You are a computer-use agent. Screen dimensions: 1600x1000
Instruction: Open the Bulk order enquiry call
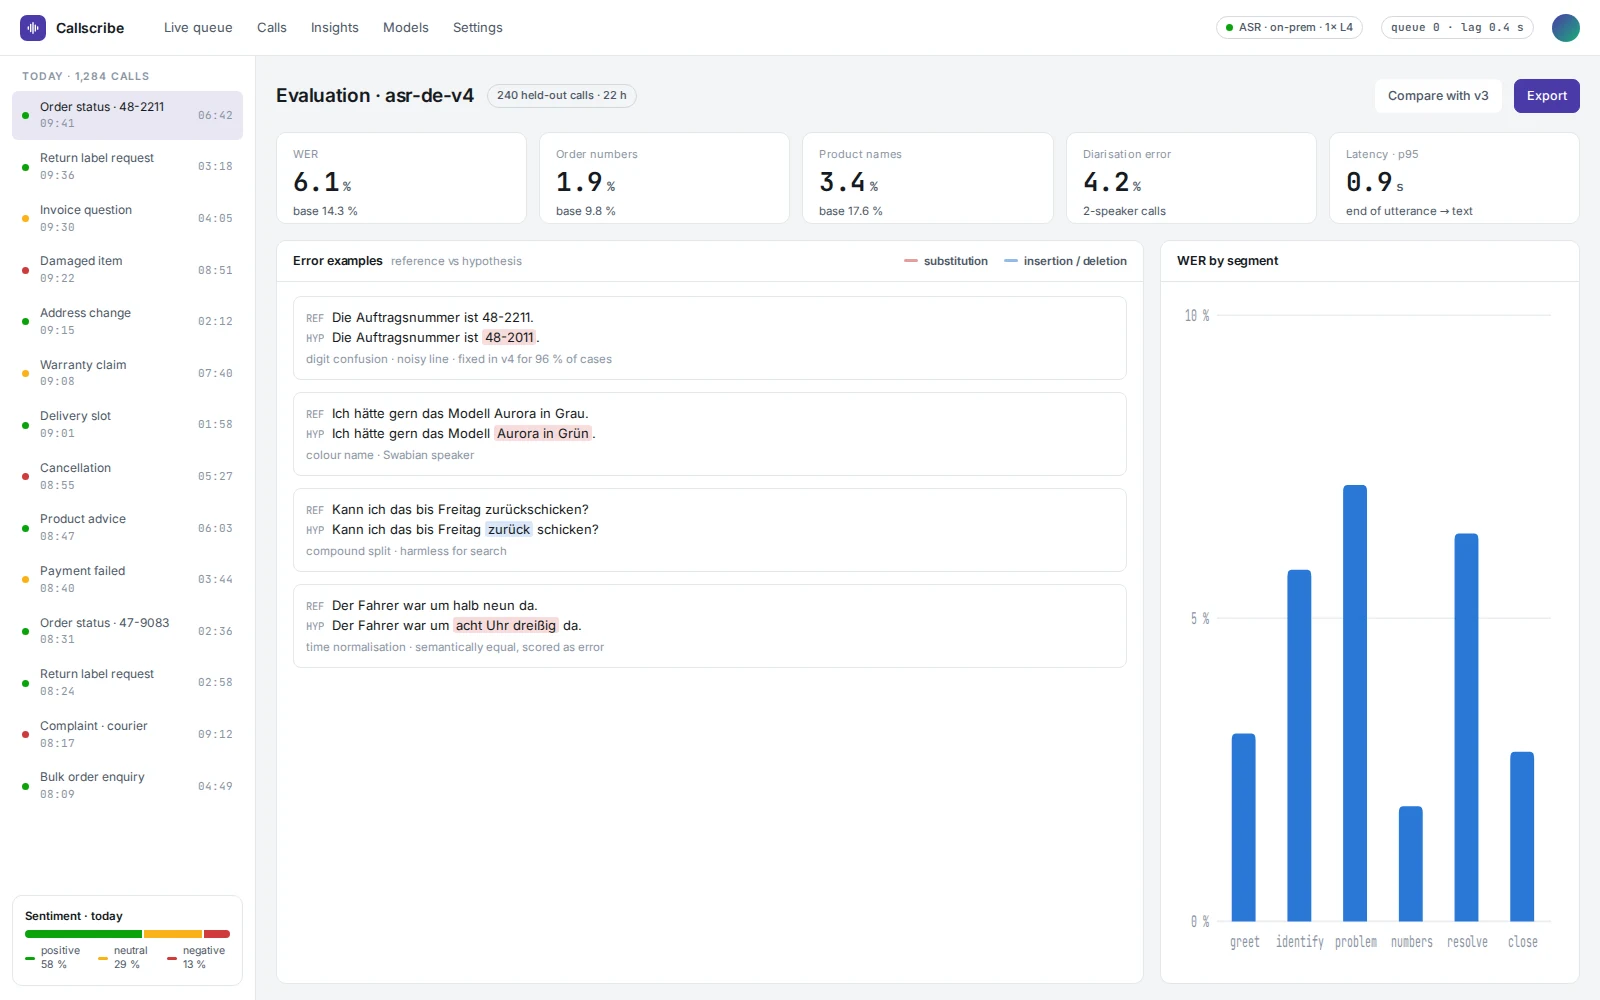tap(127, 786)
